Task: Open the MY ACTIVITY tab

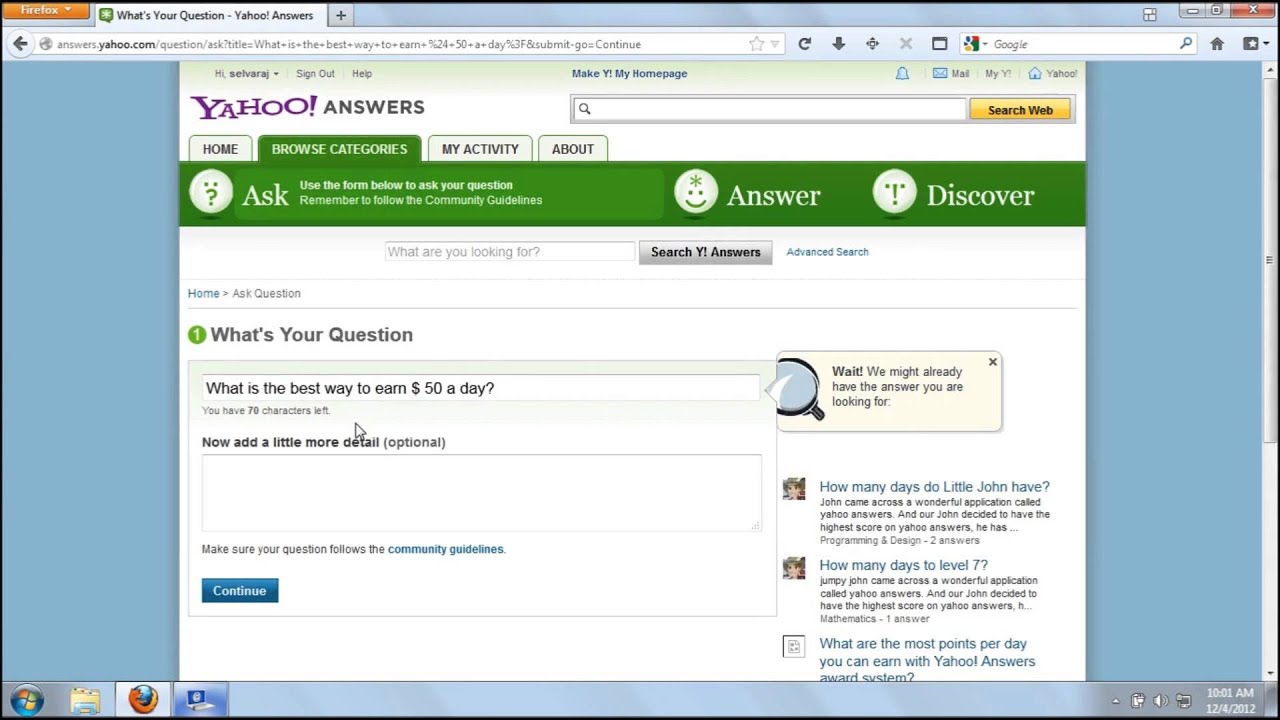Action: (x=480, y=149)
